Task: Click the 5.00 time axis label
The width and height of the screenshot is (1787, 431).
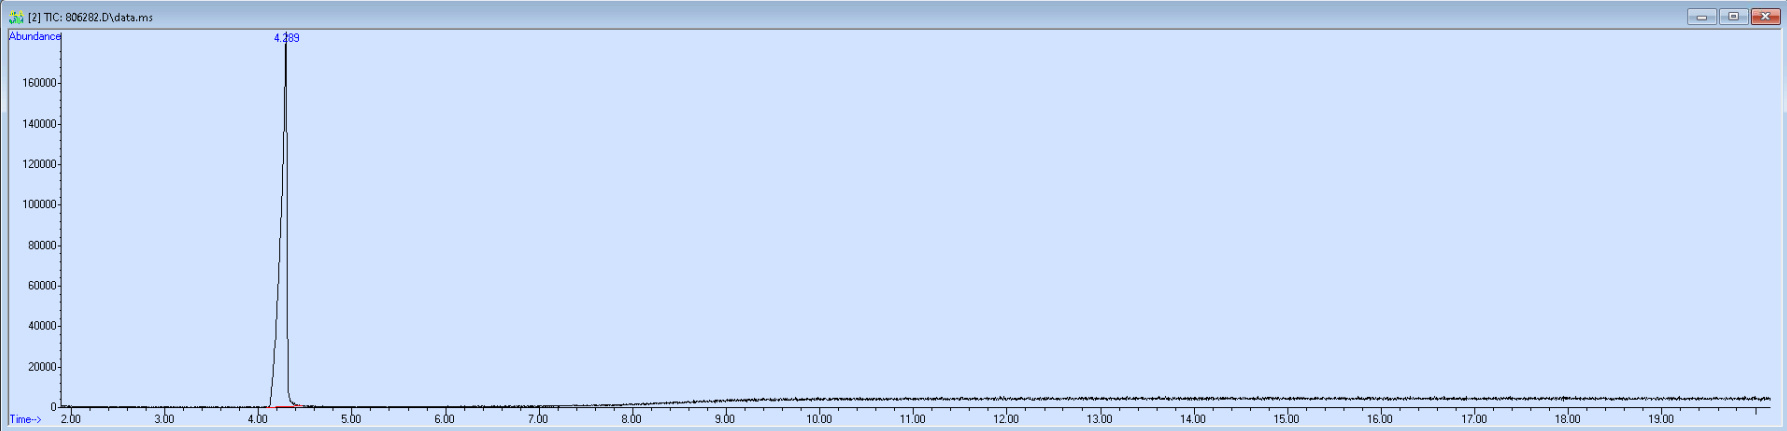Action: coord(351,419)
